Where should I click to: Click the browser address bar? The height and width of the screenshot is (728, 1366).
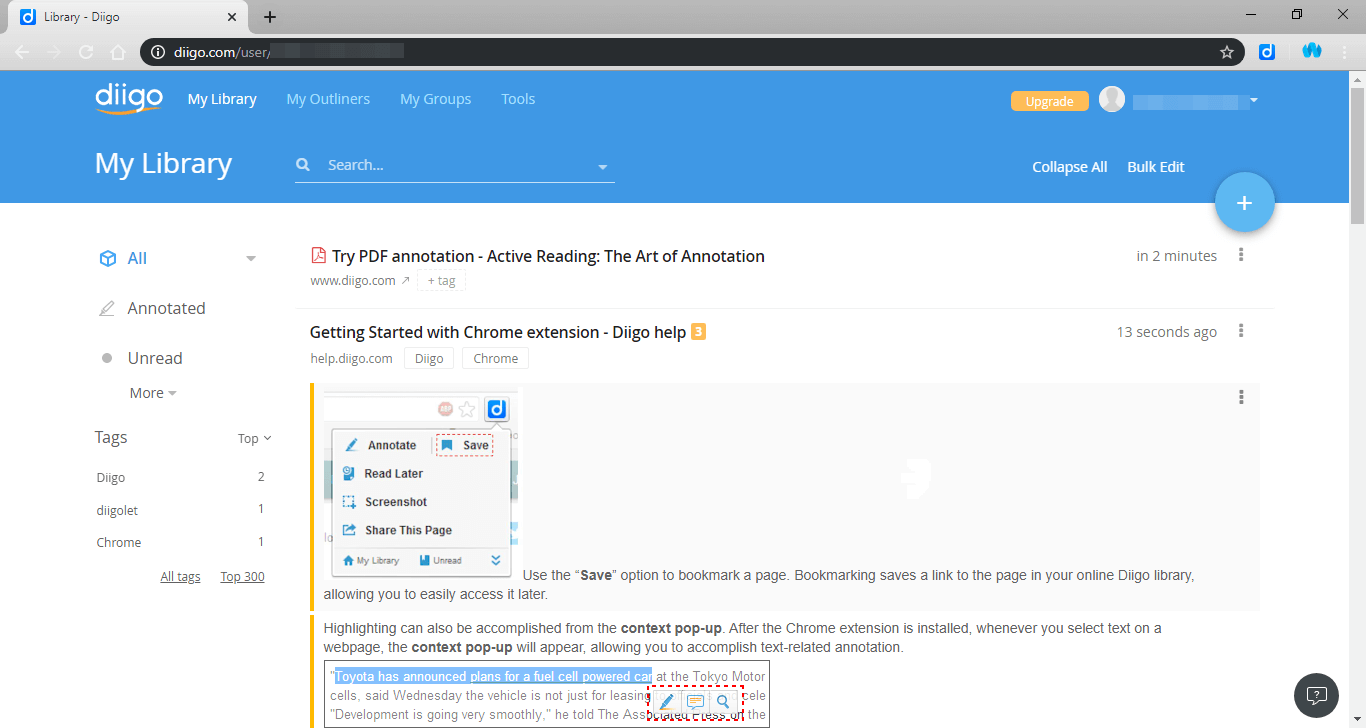(x=690, y=52)
